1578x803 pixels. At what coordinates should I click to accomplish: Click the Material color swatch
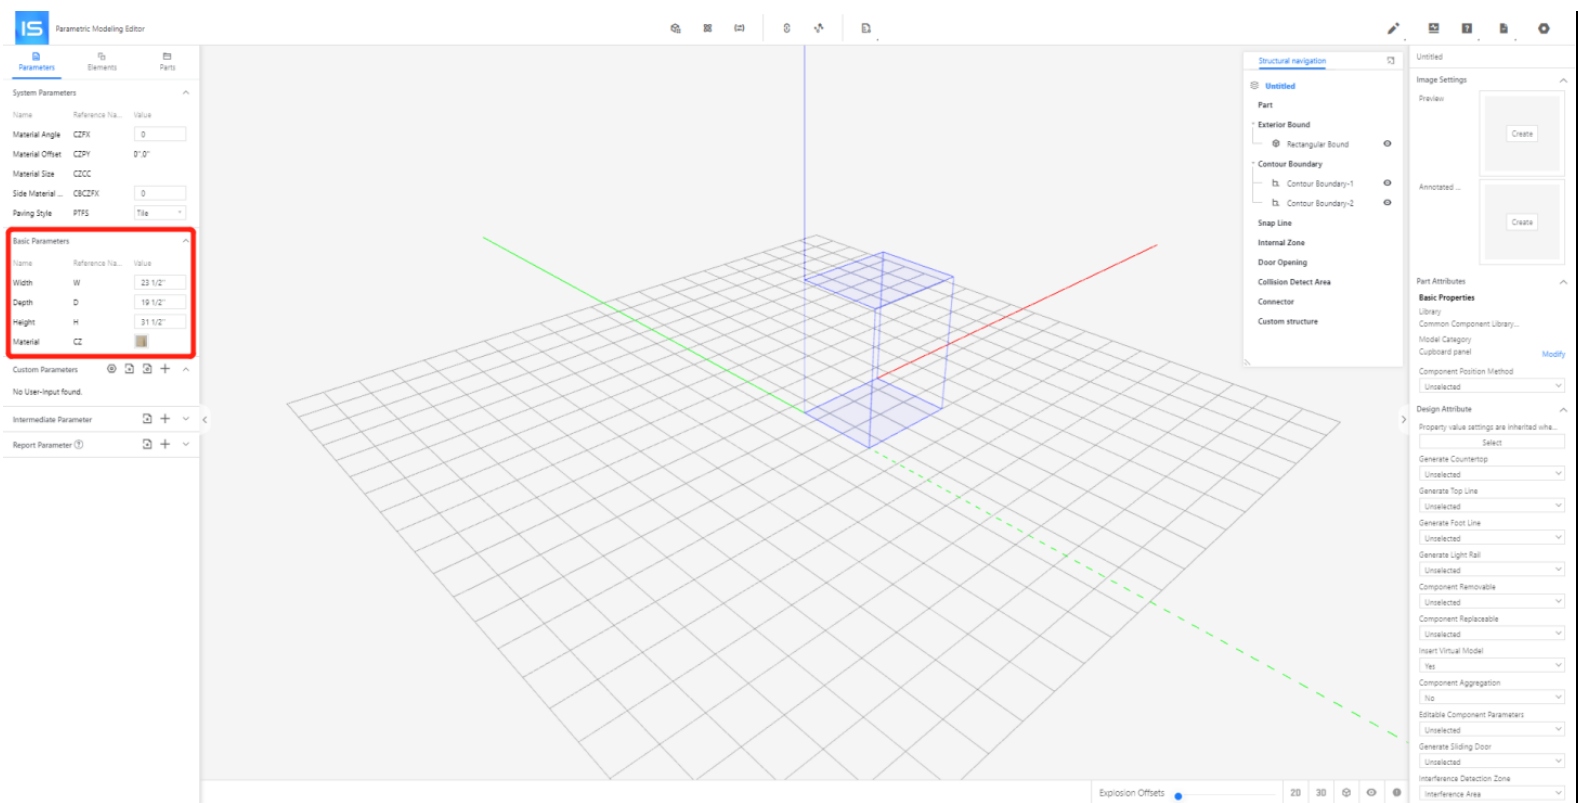[x=141, y=342]
